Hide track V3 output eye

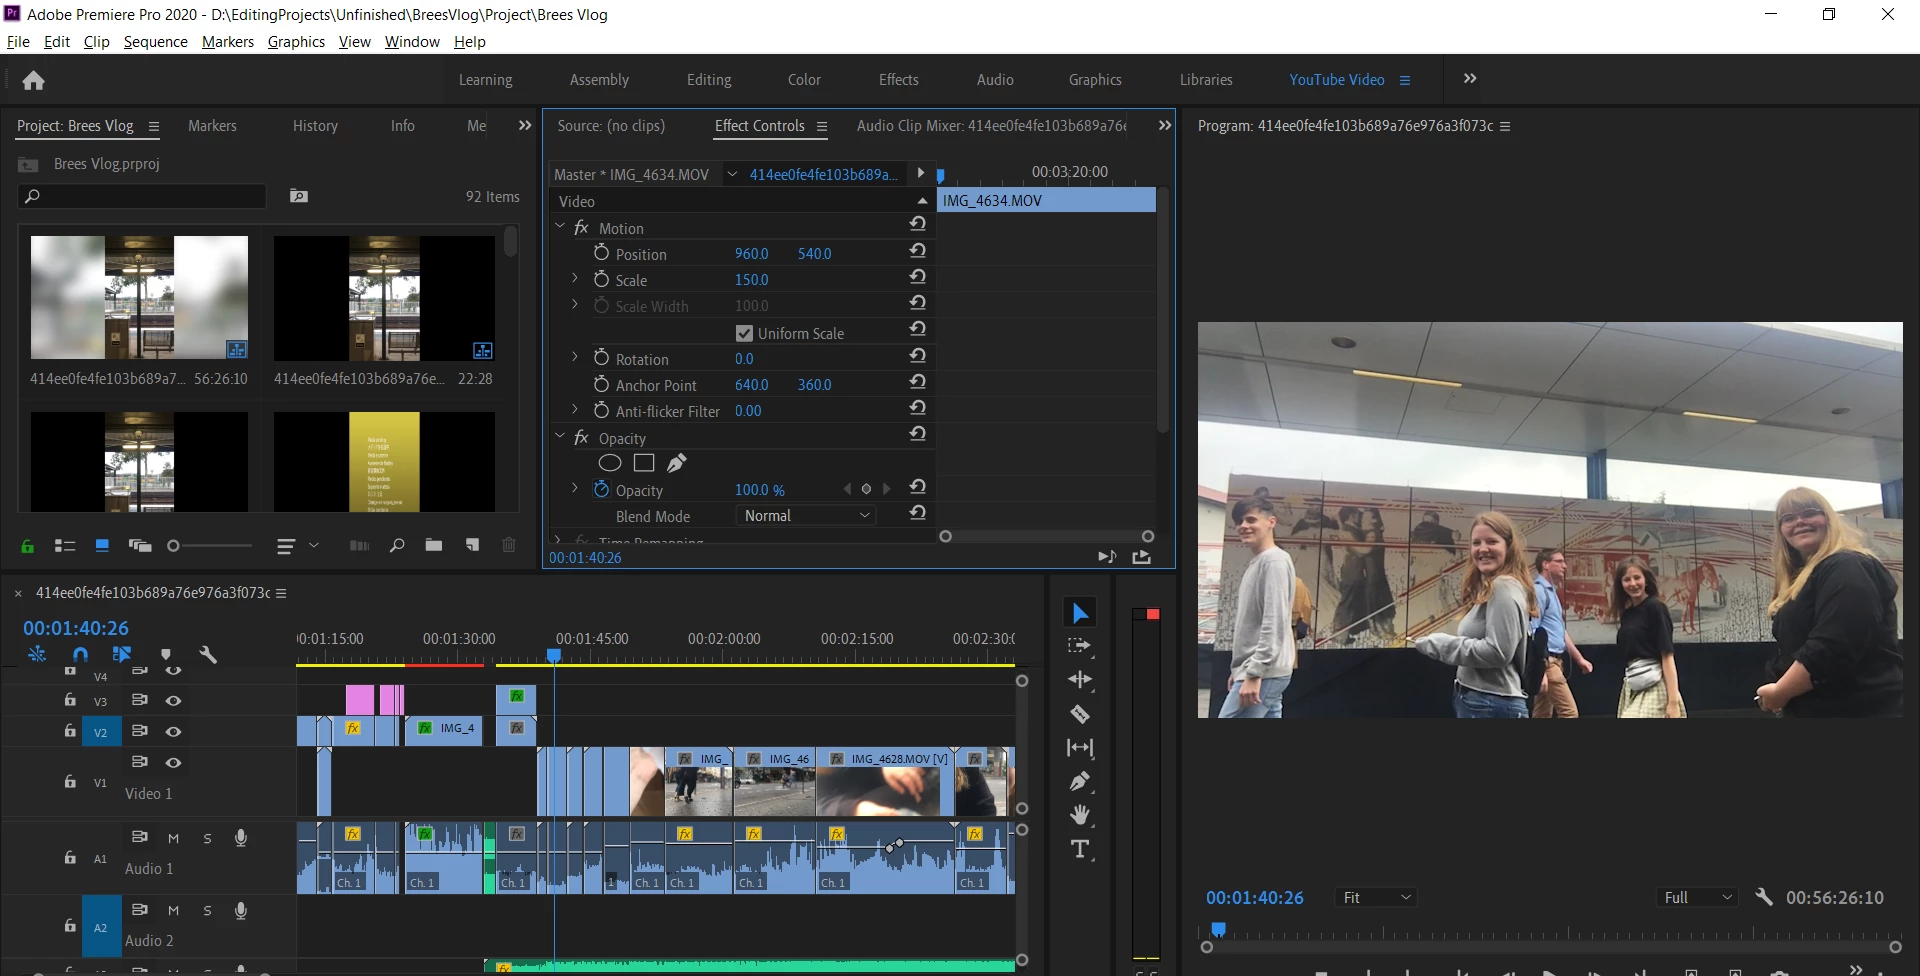(173, 701)
